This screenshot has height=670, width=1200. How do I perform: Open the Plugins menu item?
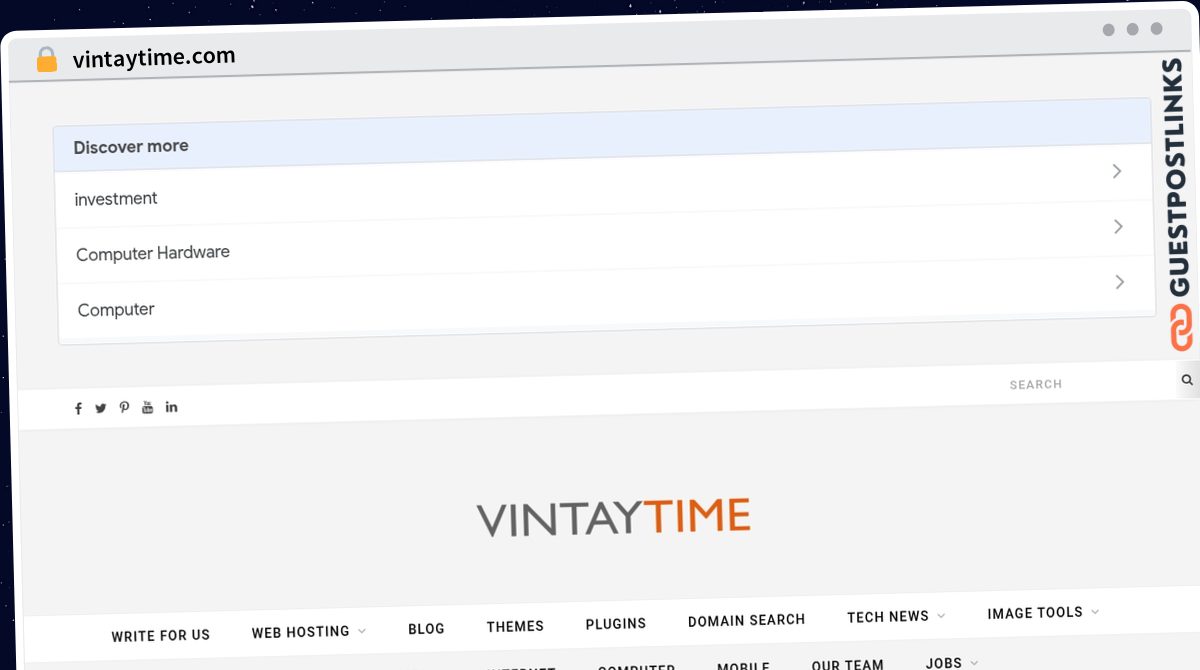point(616,623)
